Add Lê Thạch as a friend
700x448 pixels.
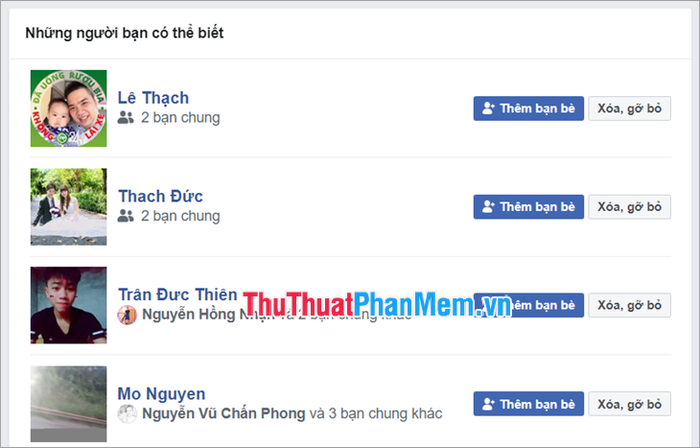pos(528,108)
